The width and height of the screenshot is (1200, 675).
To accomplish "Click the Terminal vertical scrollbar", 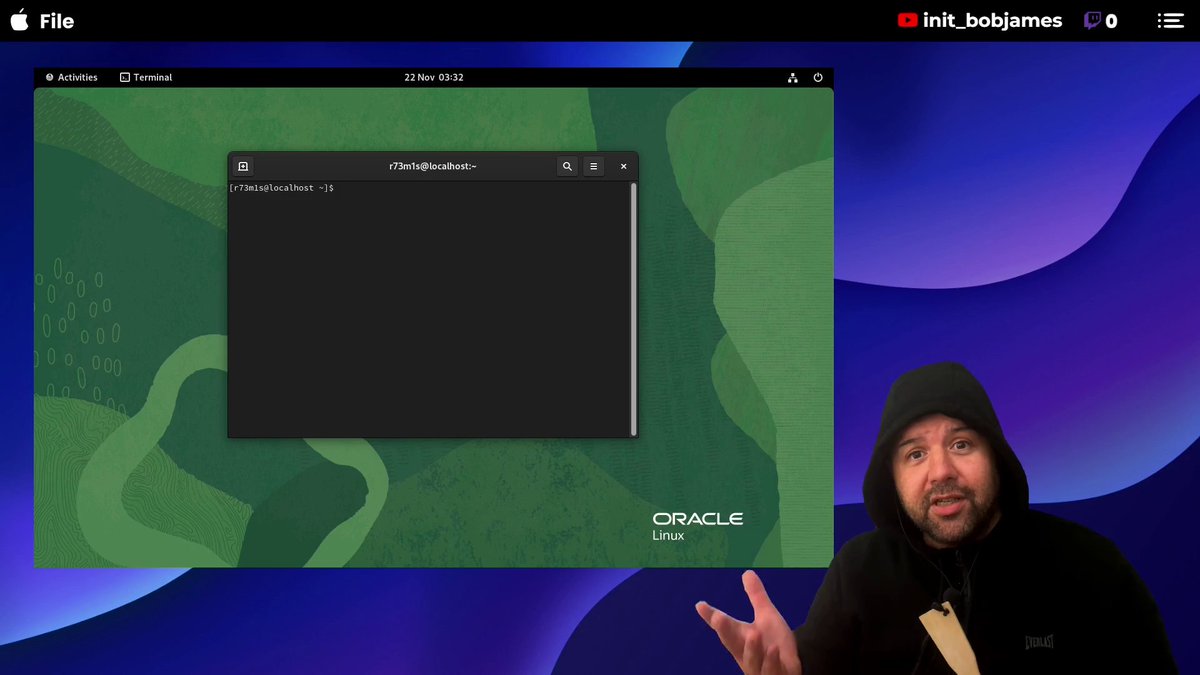I will (x=633, y=308).
